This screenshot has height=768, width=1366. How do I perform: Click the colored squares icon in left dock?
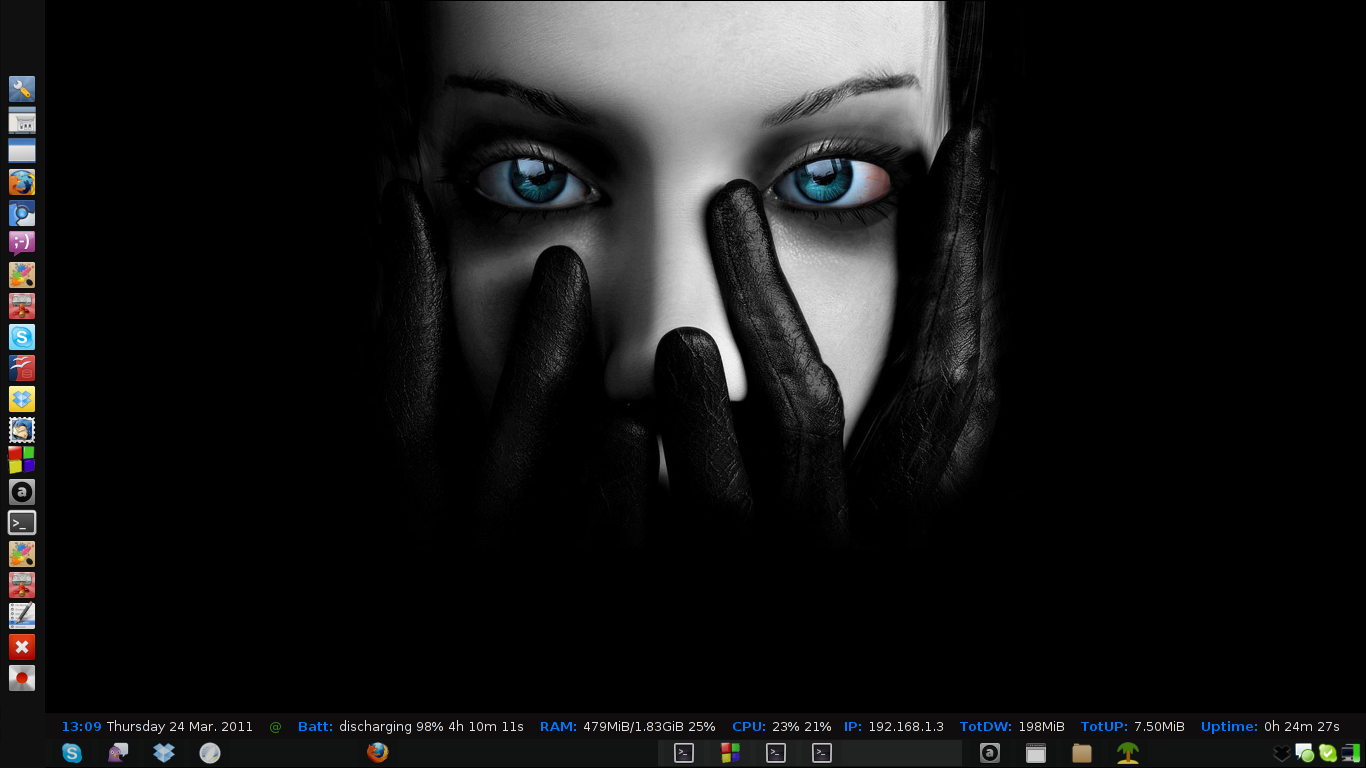pyautogui.click(x=22, y=461)
